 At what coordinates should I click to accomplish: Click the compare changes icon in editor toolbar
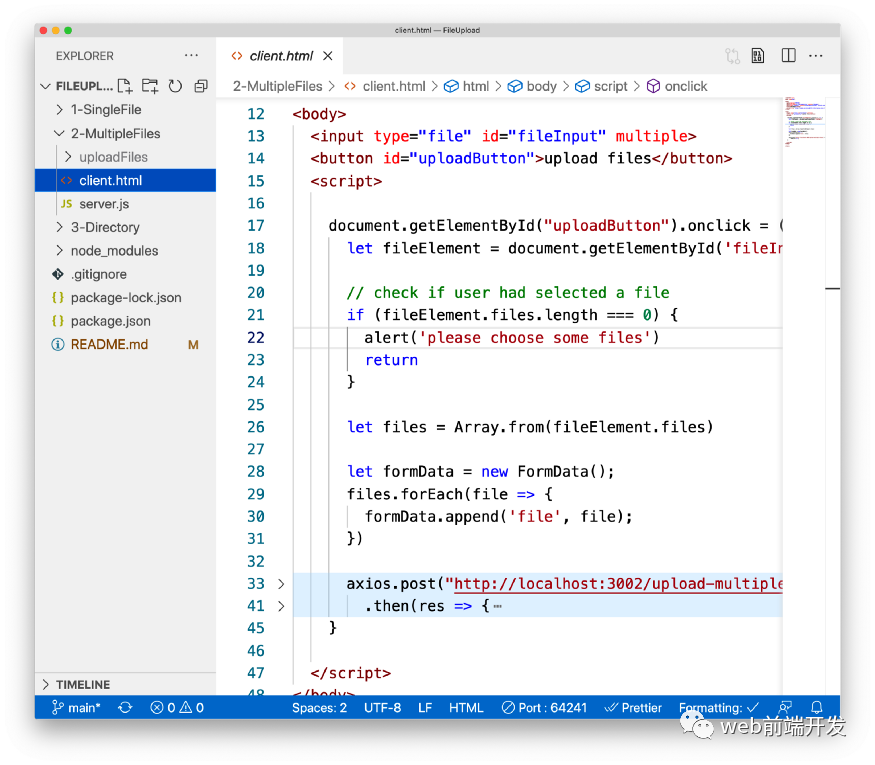point(732,56)
